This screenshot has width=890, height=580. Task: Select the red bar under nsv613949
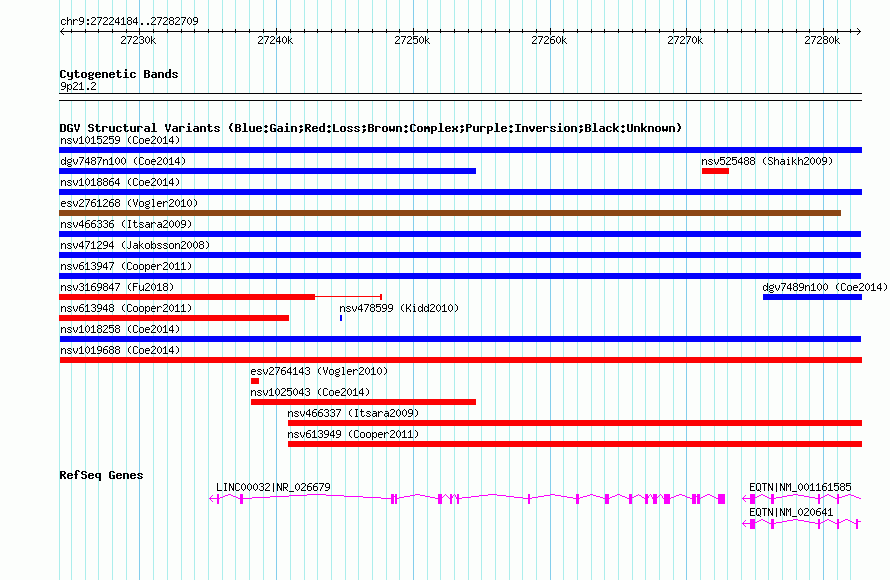575,444
